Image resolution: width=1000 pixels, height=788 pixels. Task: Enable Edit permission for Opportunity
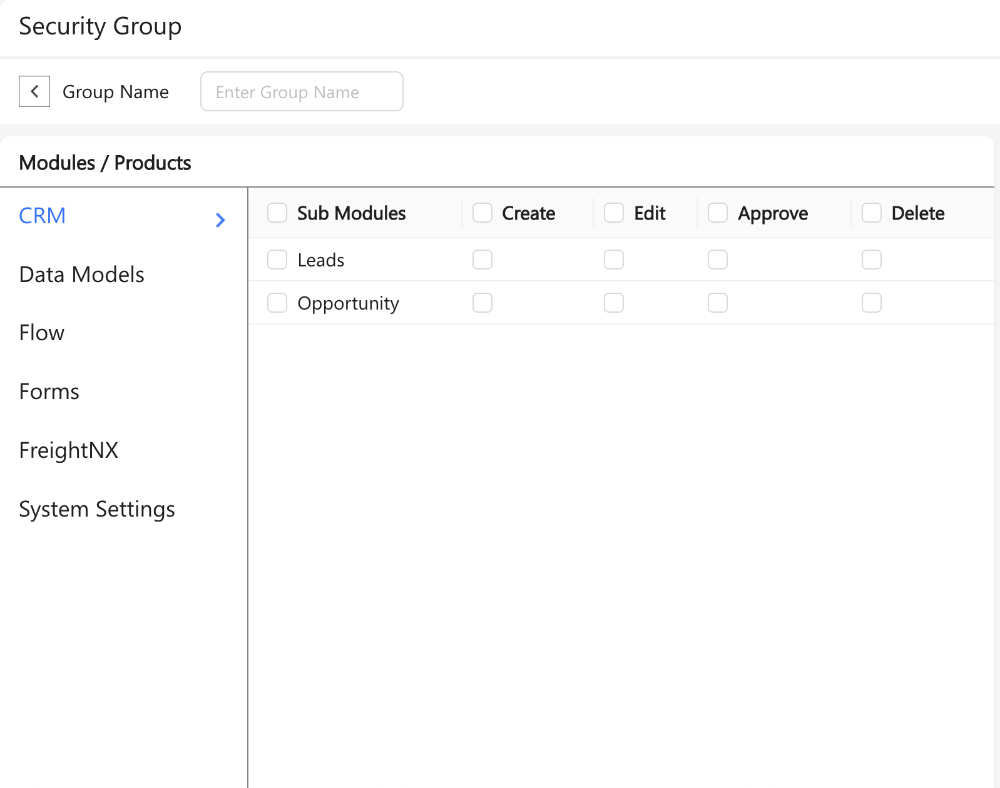pos(614,303)
